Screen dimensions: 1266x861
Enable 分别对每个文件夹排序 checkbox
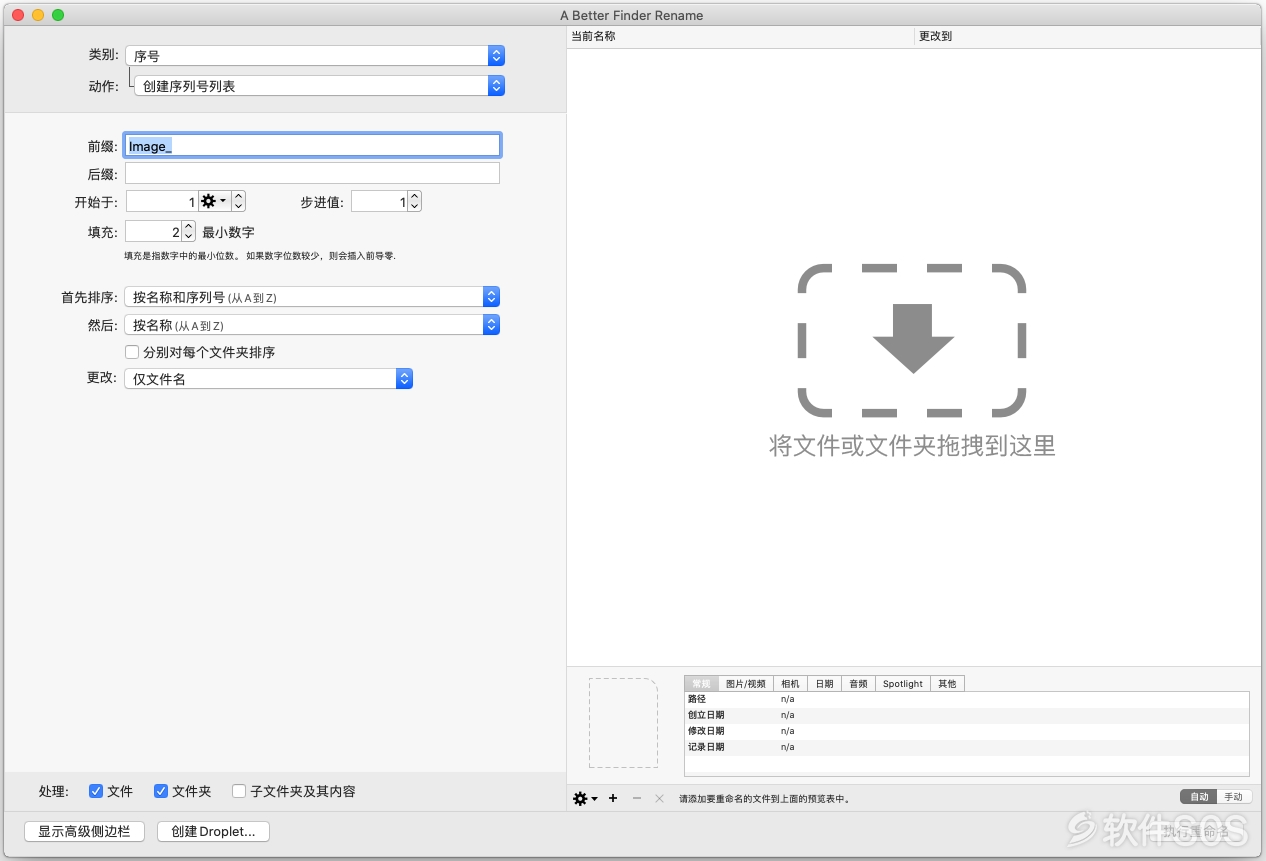(x=132, y=352)
